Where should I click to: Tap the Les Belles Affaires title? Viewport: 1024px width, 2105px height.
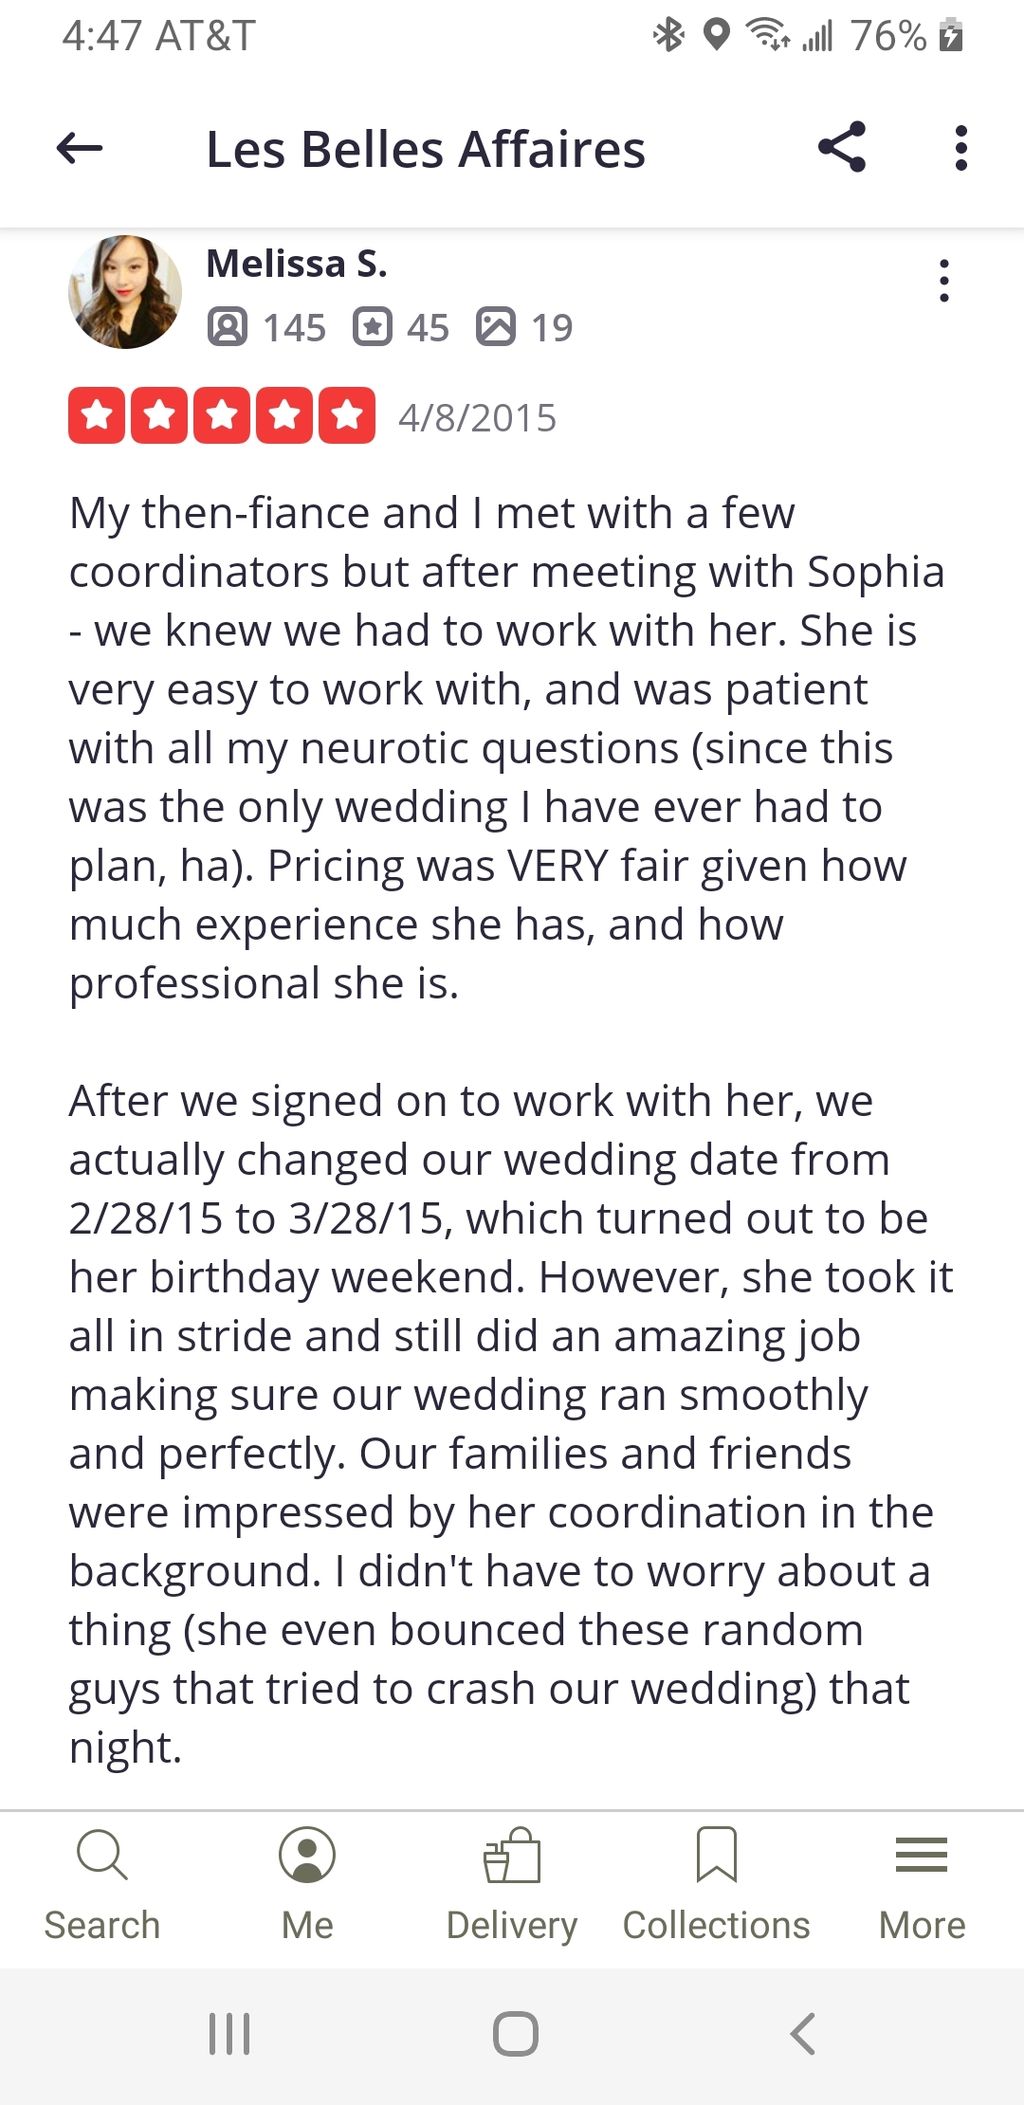pyautogui.click(x=426, y=150)
